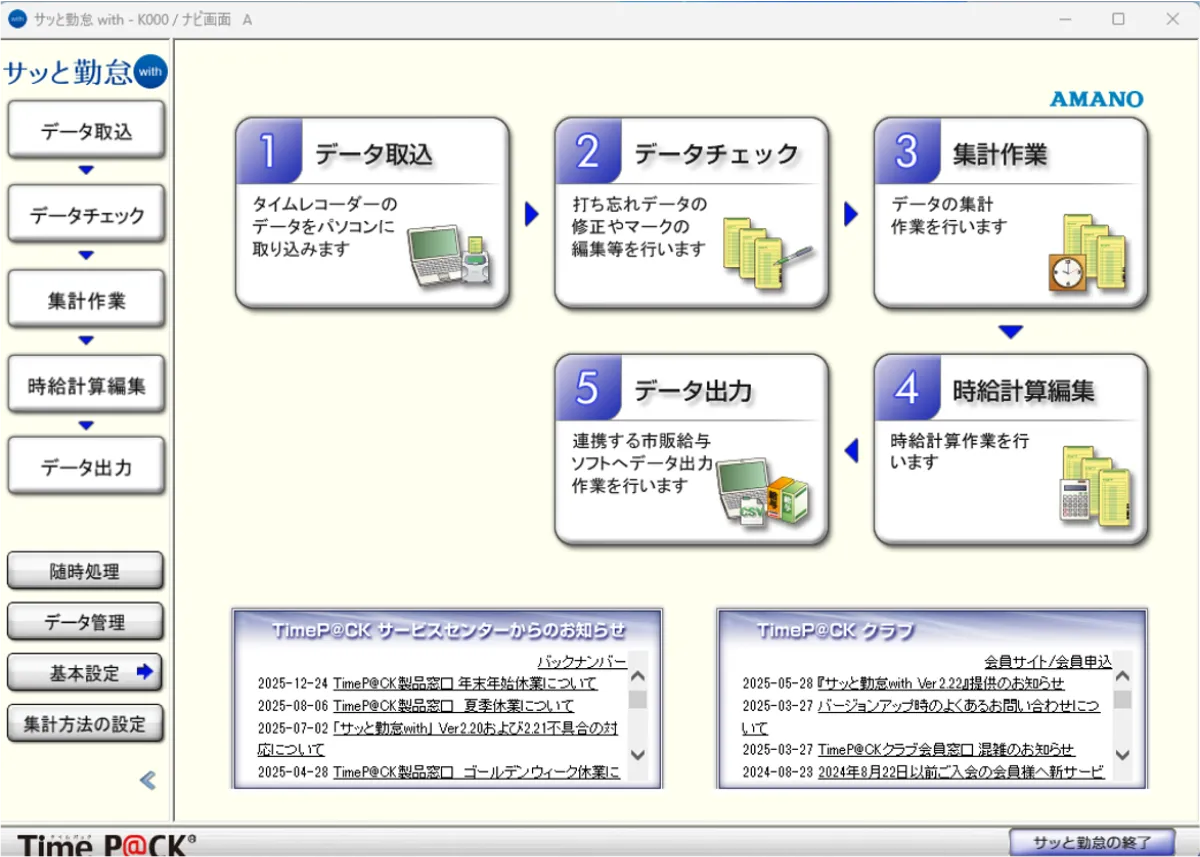This screenshot has width=1200, height=857.
Task: Minimize the サッと勤怠 with window
Action: click(1066, 19)
